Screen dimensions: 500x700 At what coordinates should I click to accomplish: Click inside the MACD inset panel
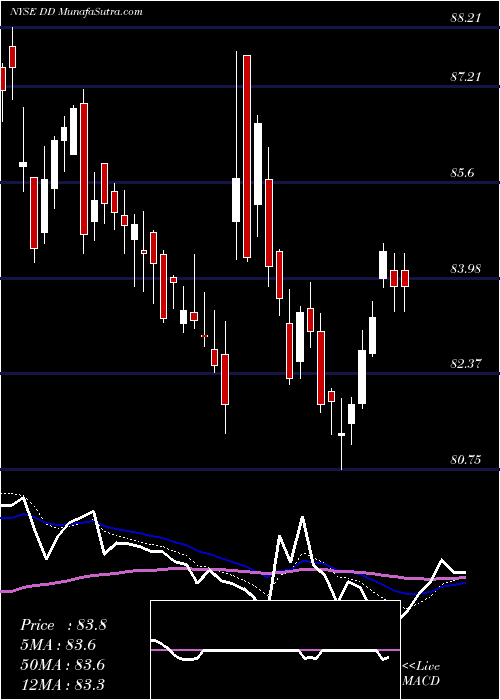(275, 650)
